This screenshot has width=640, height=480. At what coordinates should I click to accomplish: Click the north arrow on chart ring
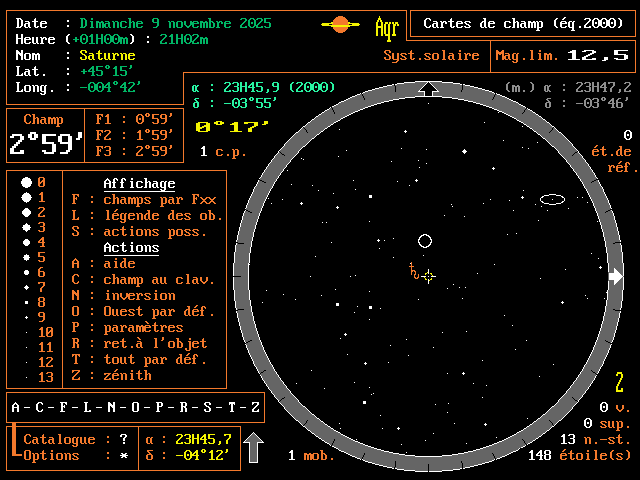point(429,89)
